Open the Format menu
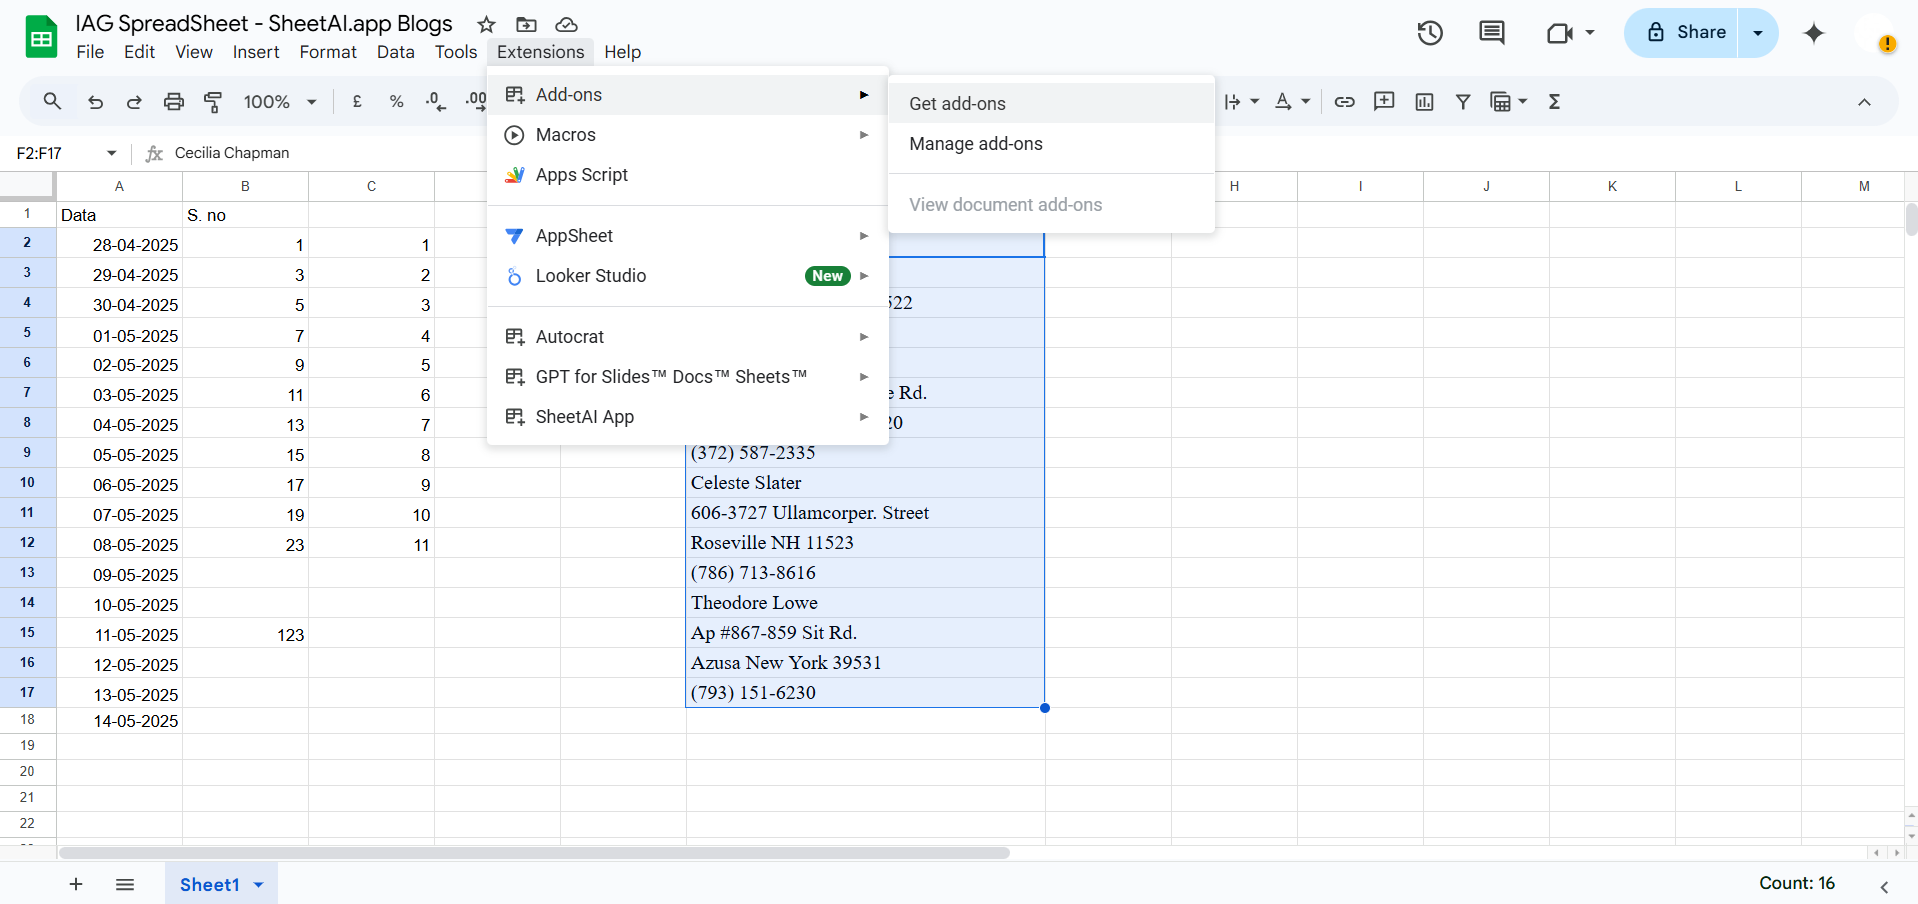 328,52
